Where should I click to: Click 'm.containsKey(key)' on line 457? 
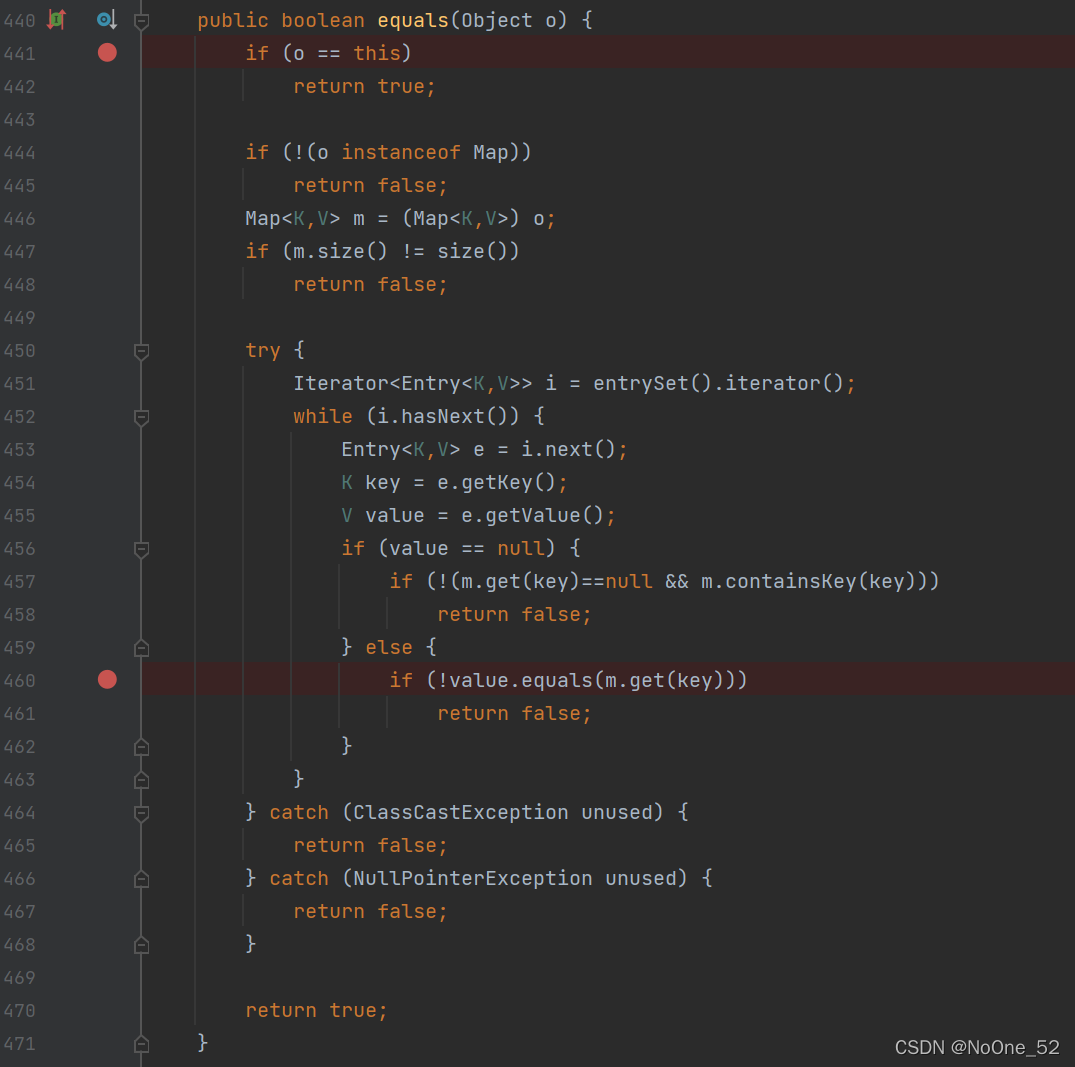coord(814,582)
